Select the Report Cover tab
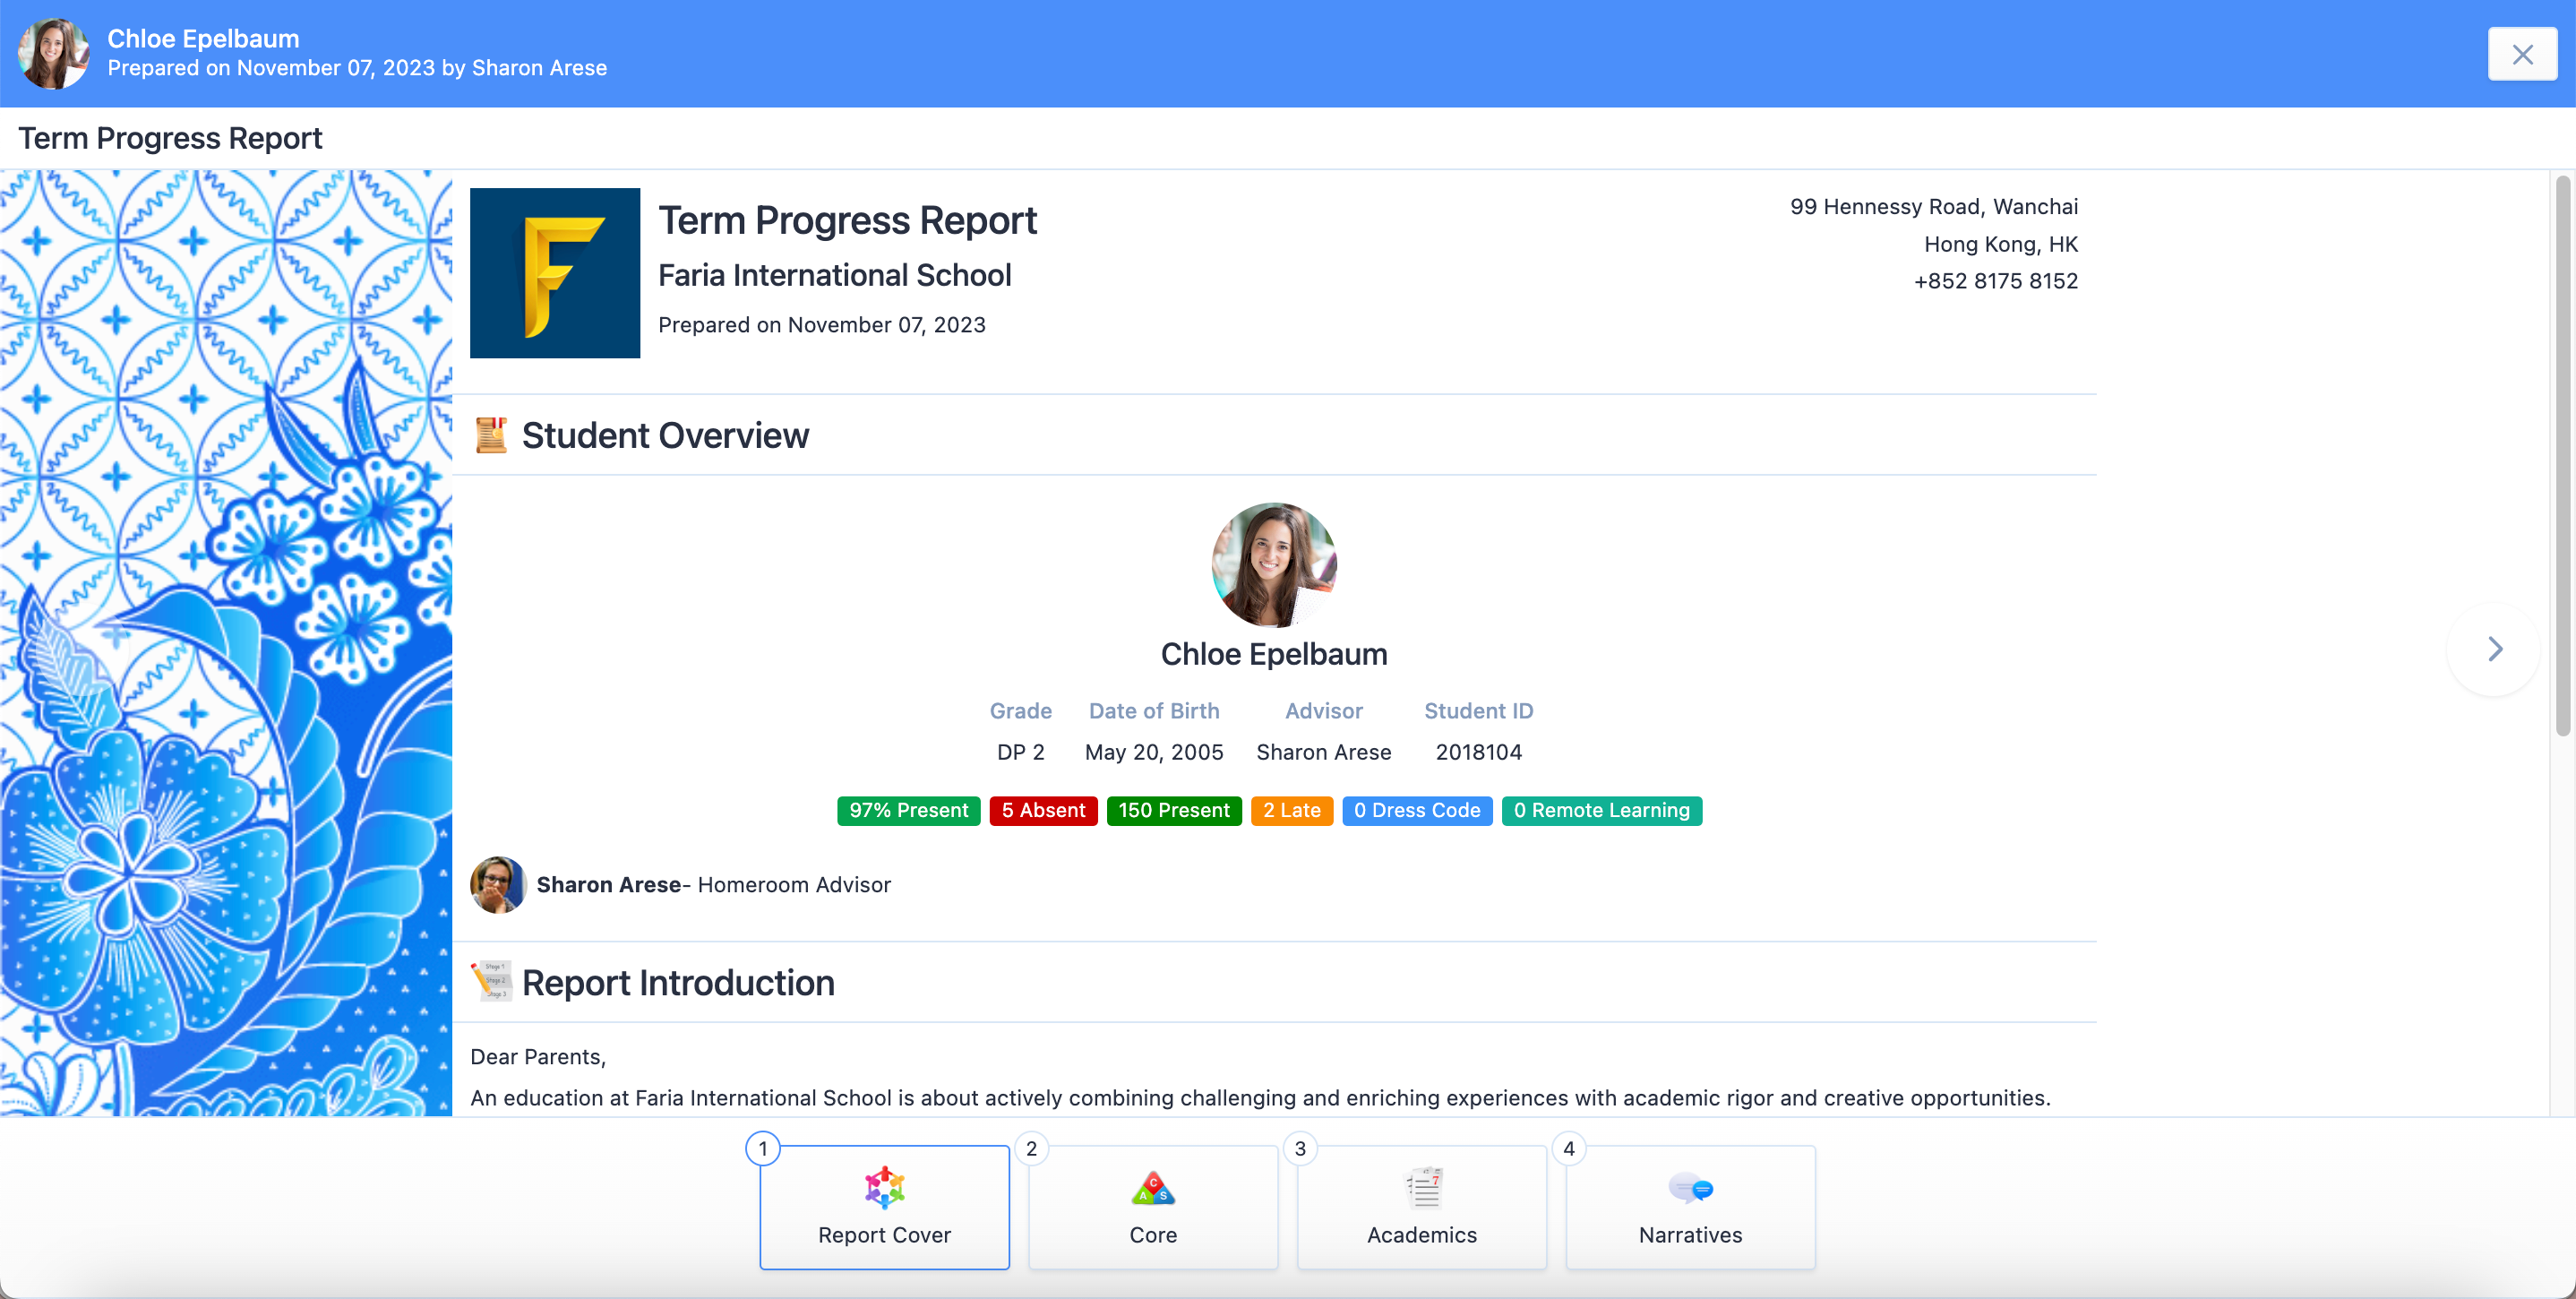The image size is (2576, 1299). point(884,1232)
